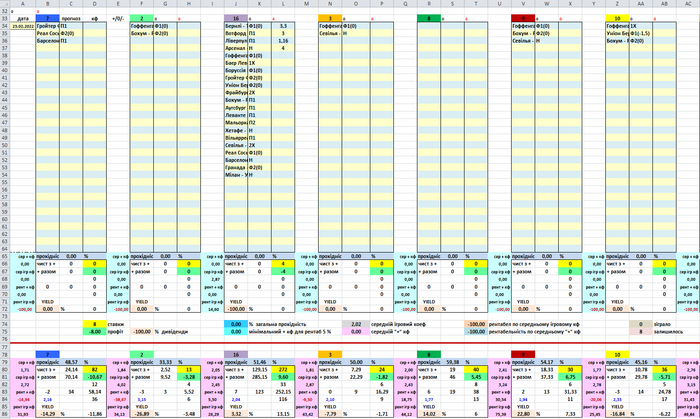Select yellow '8' cell beside ставки
Viewport: 700px width, 419px height.
[x=95, y=324]
